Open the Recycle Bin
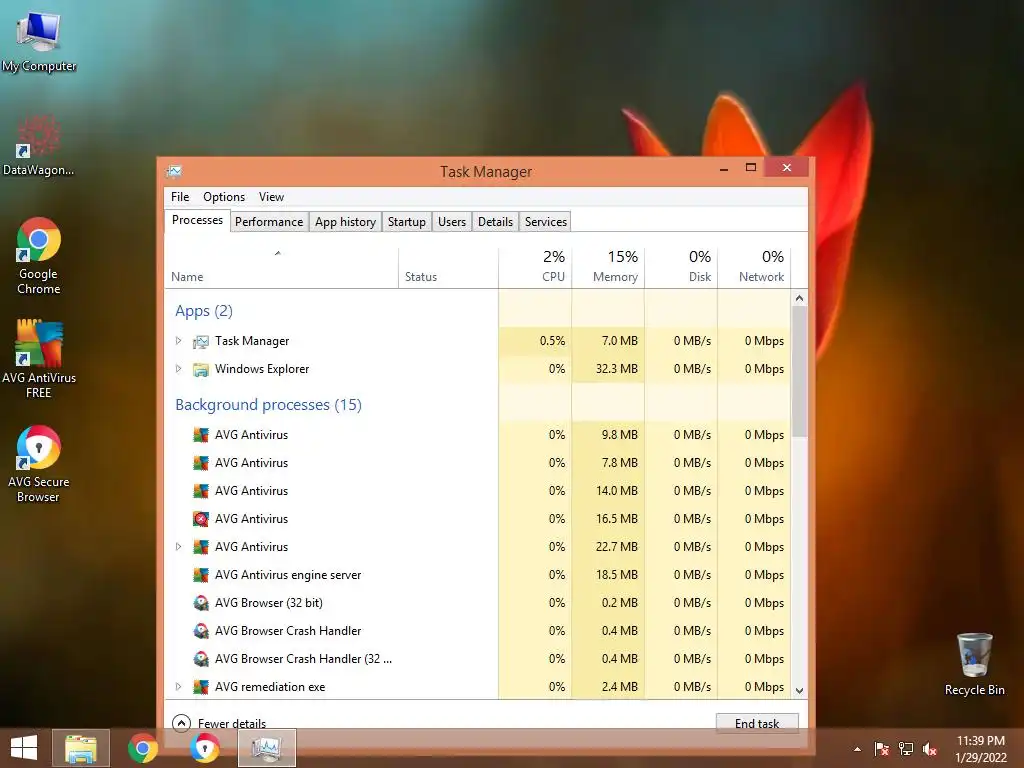This screenshot has height=768, width=1024. coord(974,664)
